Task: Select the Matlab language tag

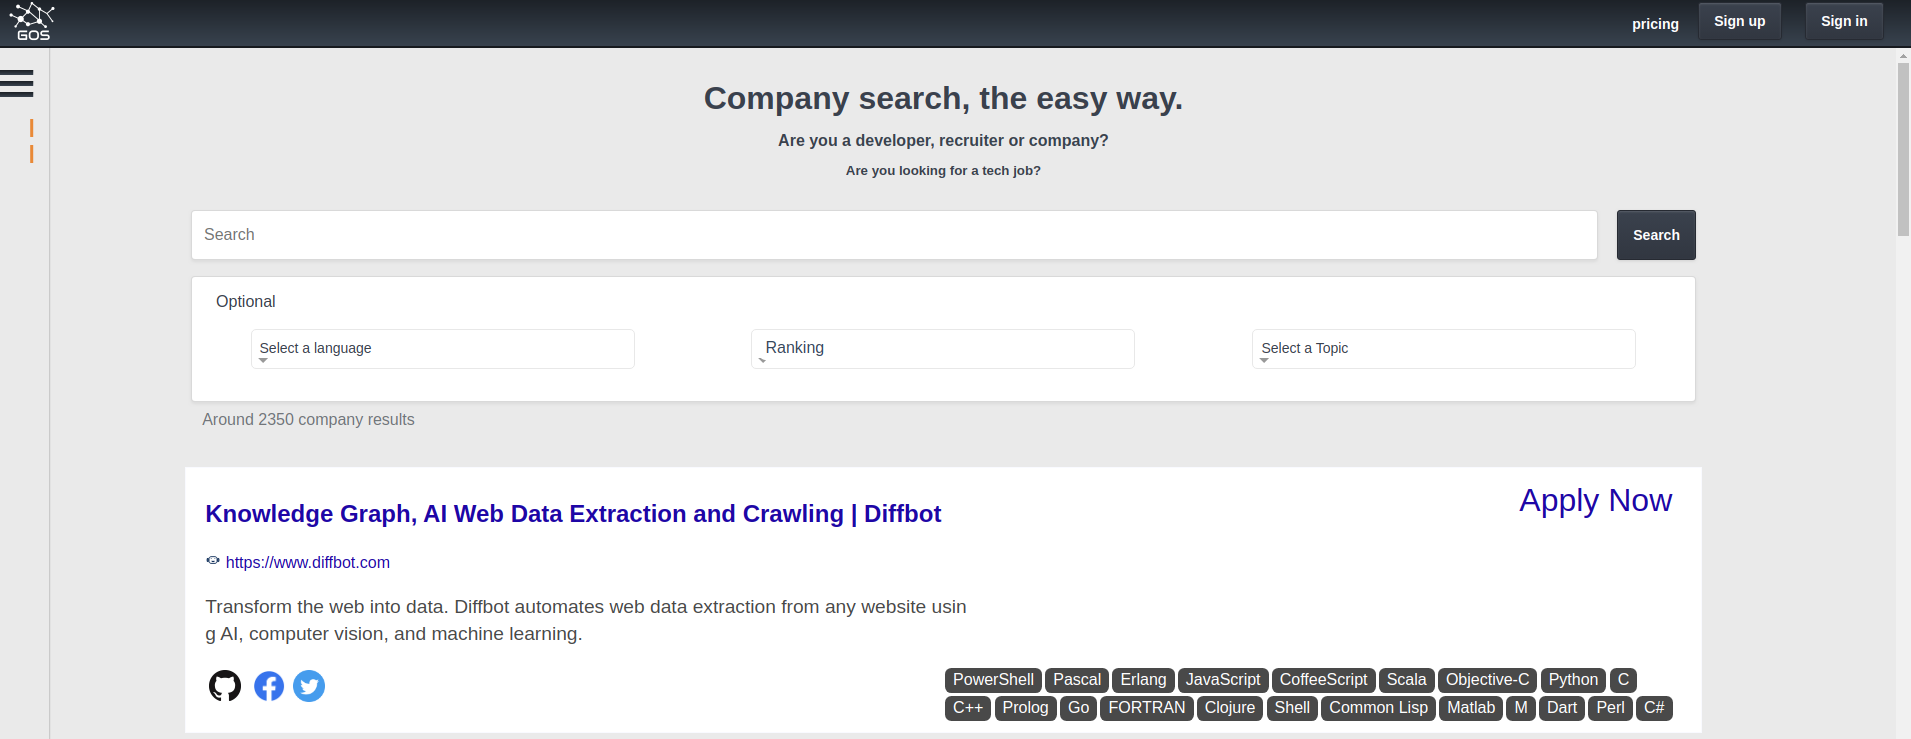Action: coord(1471,708)
